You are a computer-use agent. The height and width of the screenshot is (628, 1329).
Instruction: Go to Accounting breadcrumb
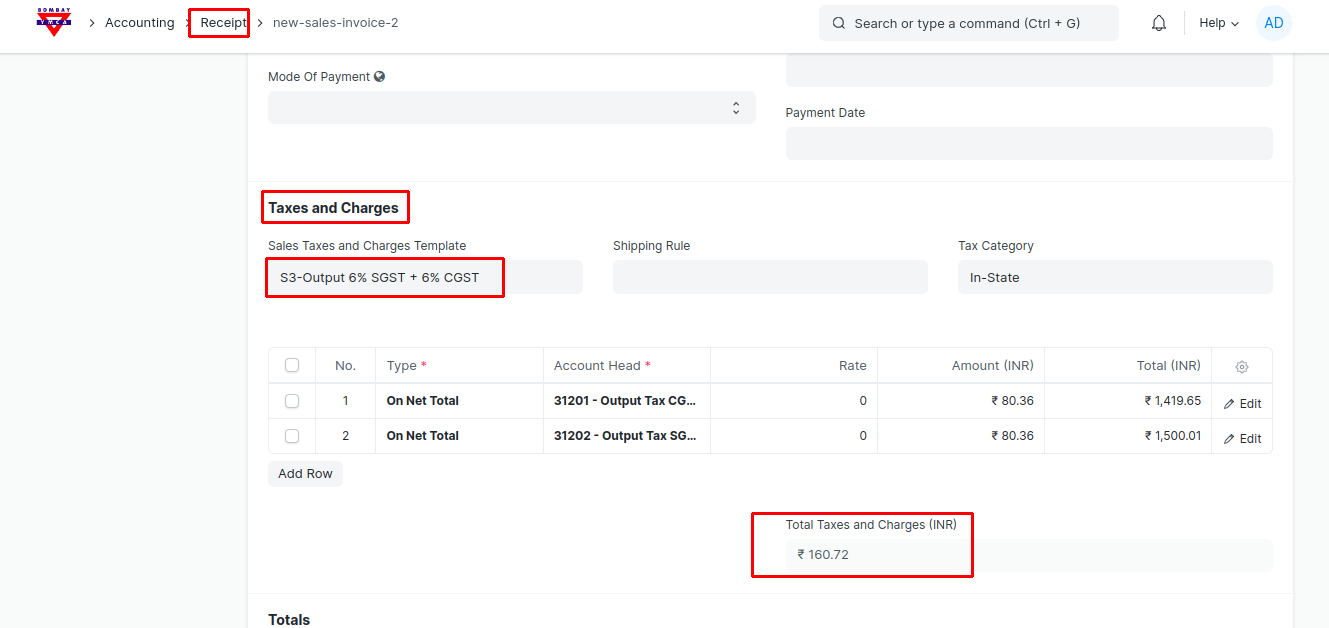coord(139,23)
